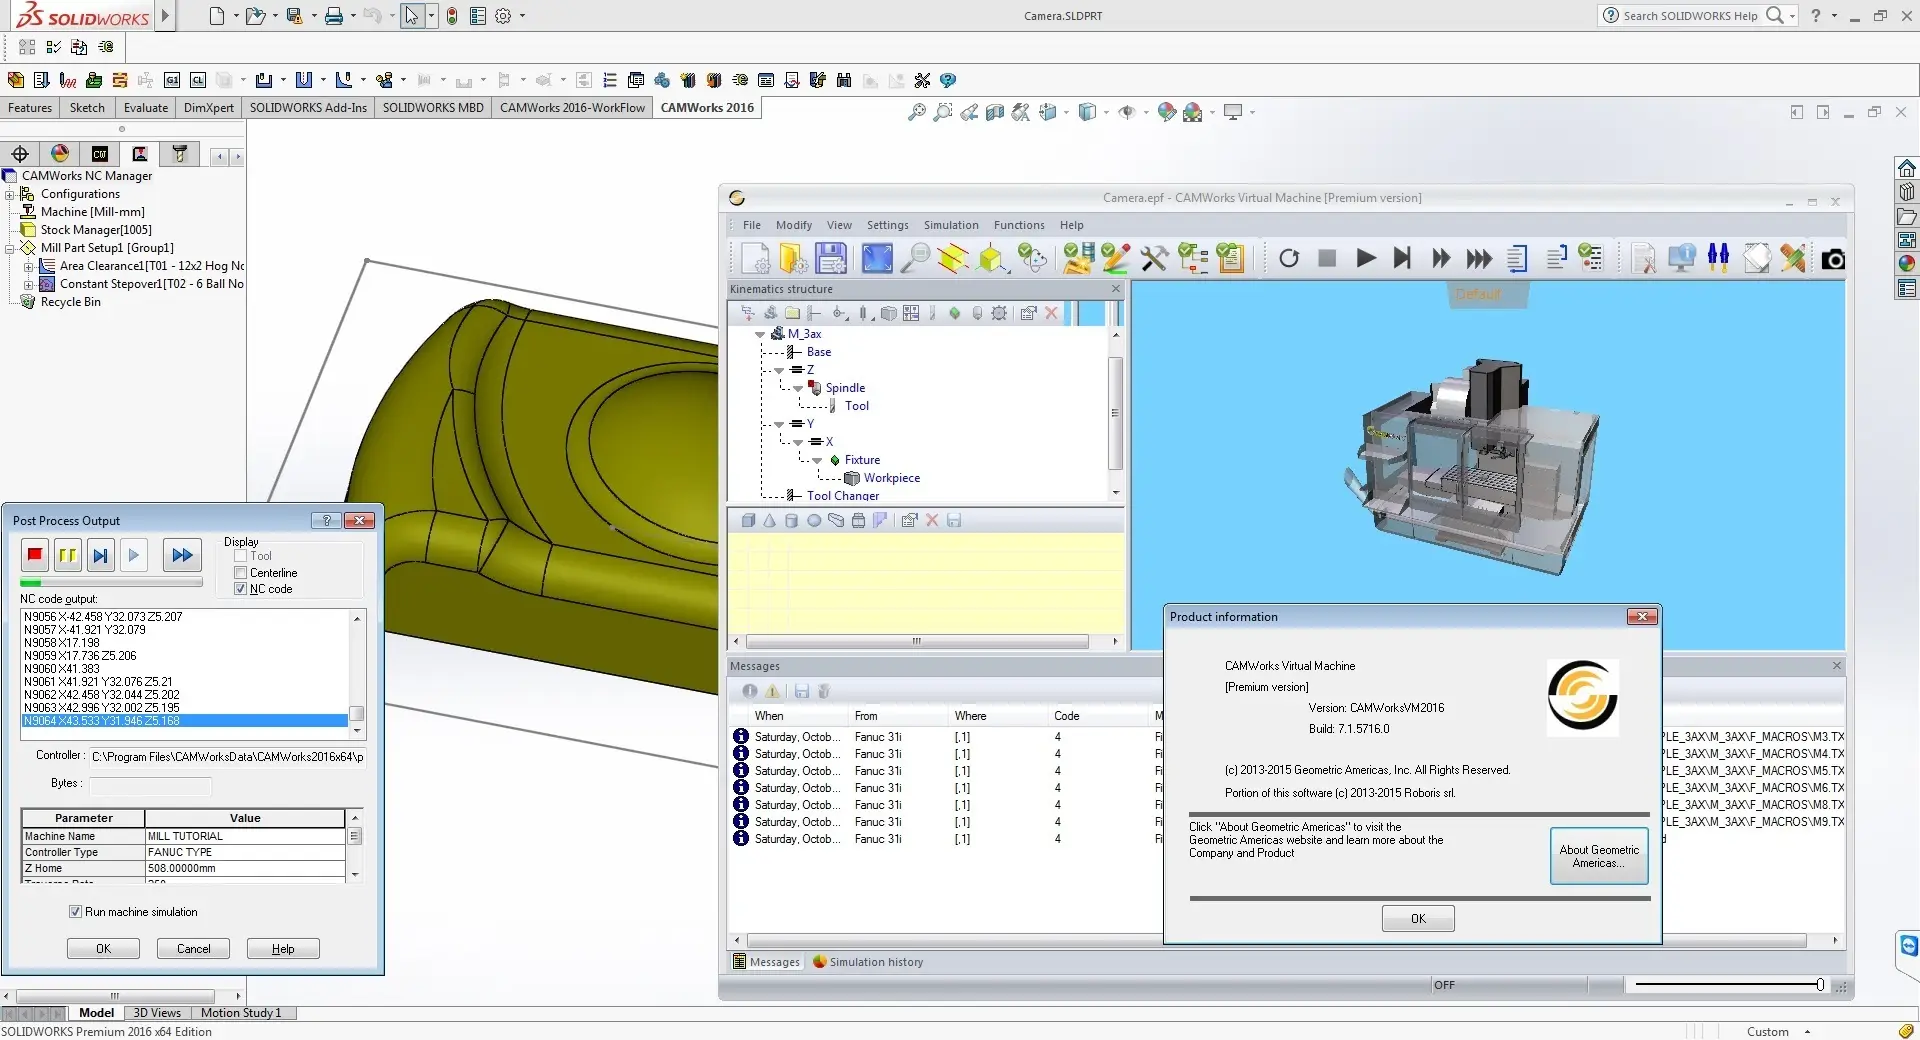Cancel the Post Process Output dialog
The image size is (1920, 1040).
pyautogui.click(x=193, y=949)
